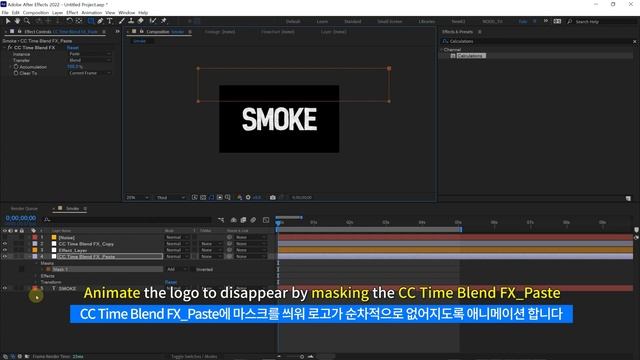Screen dimensions: 640x360
Task: Open the viewer resolution dropdown
Action: pos(171,198)
